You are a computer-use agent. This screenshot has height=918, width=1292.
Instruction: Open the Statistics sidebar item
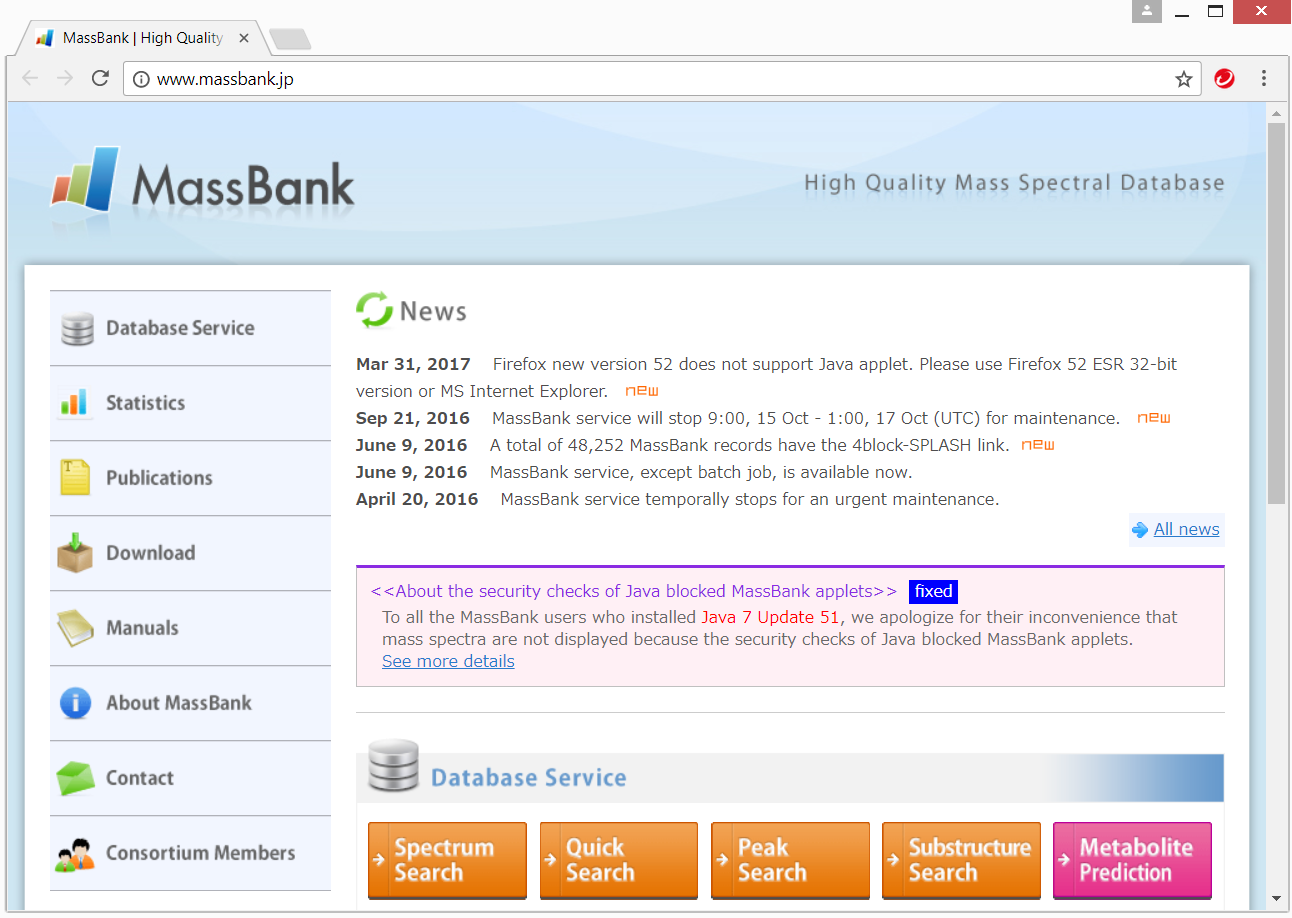pos(190,403)
